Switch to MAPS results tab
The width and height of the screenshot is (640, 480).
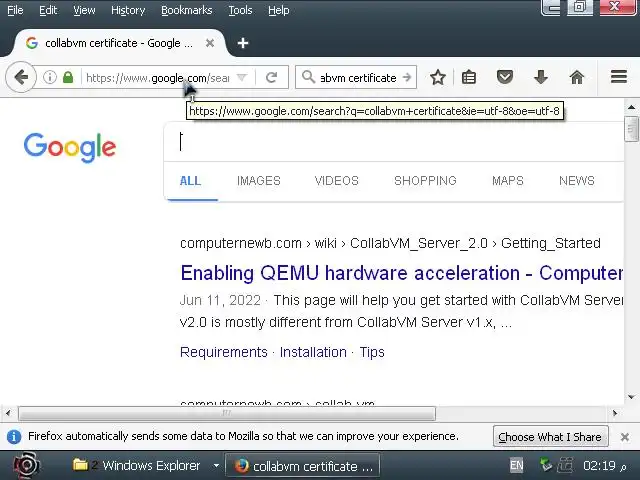click(x=507, y=181)
